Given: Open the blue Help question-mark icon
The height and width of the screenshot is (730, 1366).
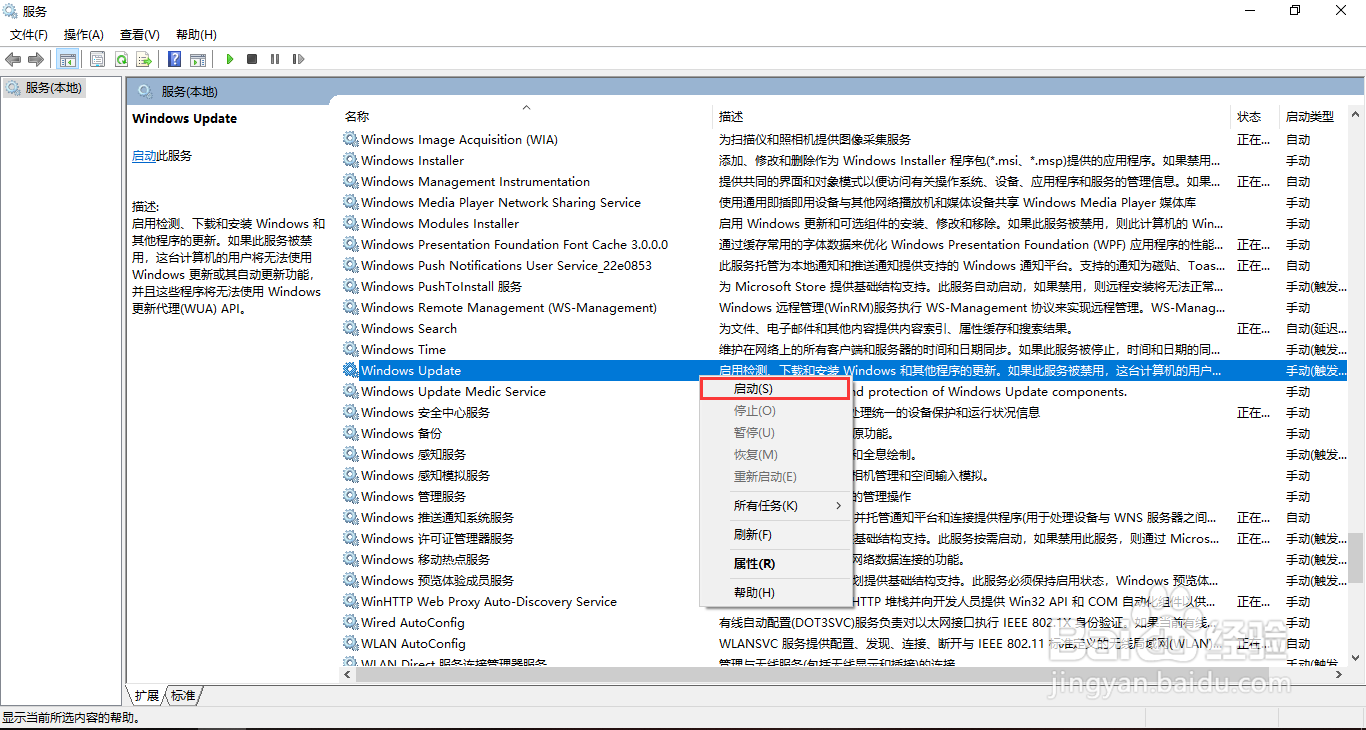Looking at the screenshot, I should tap(175, 59).
